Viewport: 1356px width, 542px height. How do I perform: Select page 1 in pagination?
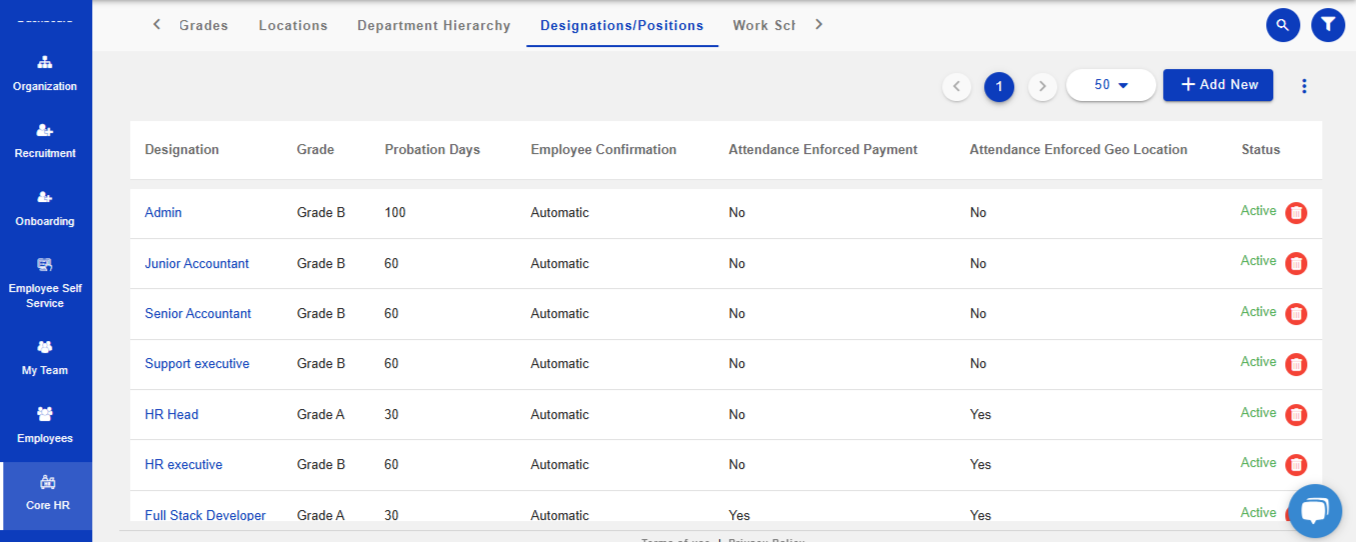click(x=999, y=87)
